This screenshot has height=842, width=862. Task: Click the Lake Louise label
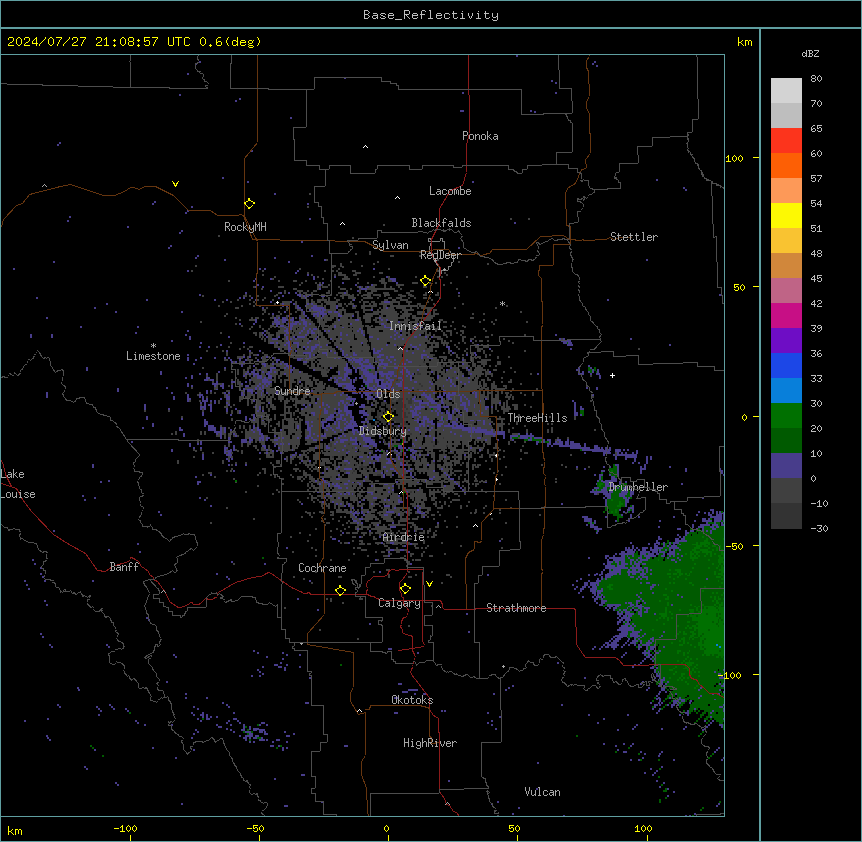click(18, 484)
